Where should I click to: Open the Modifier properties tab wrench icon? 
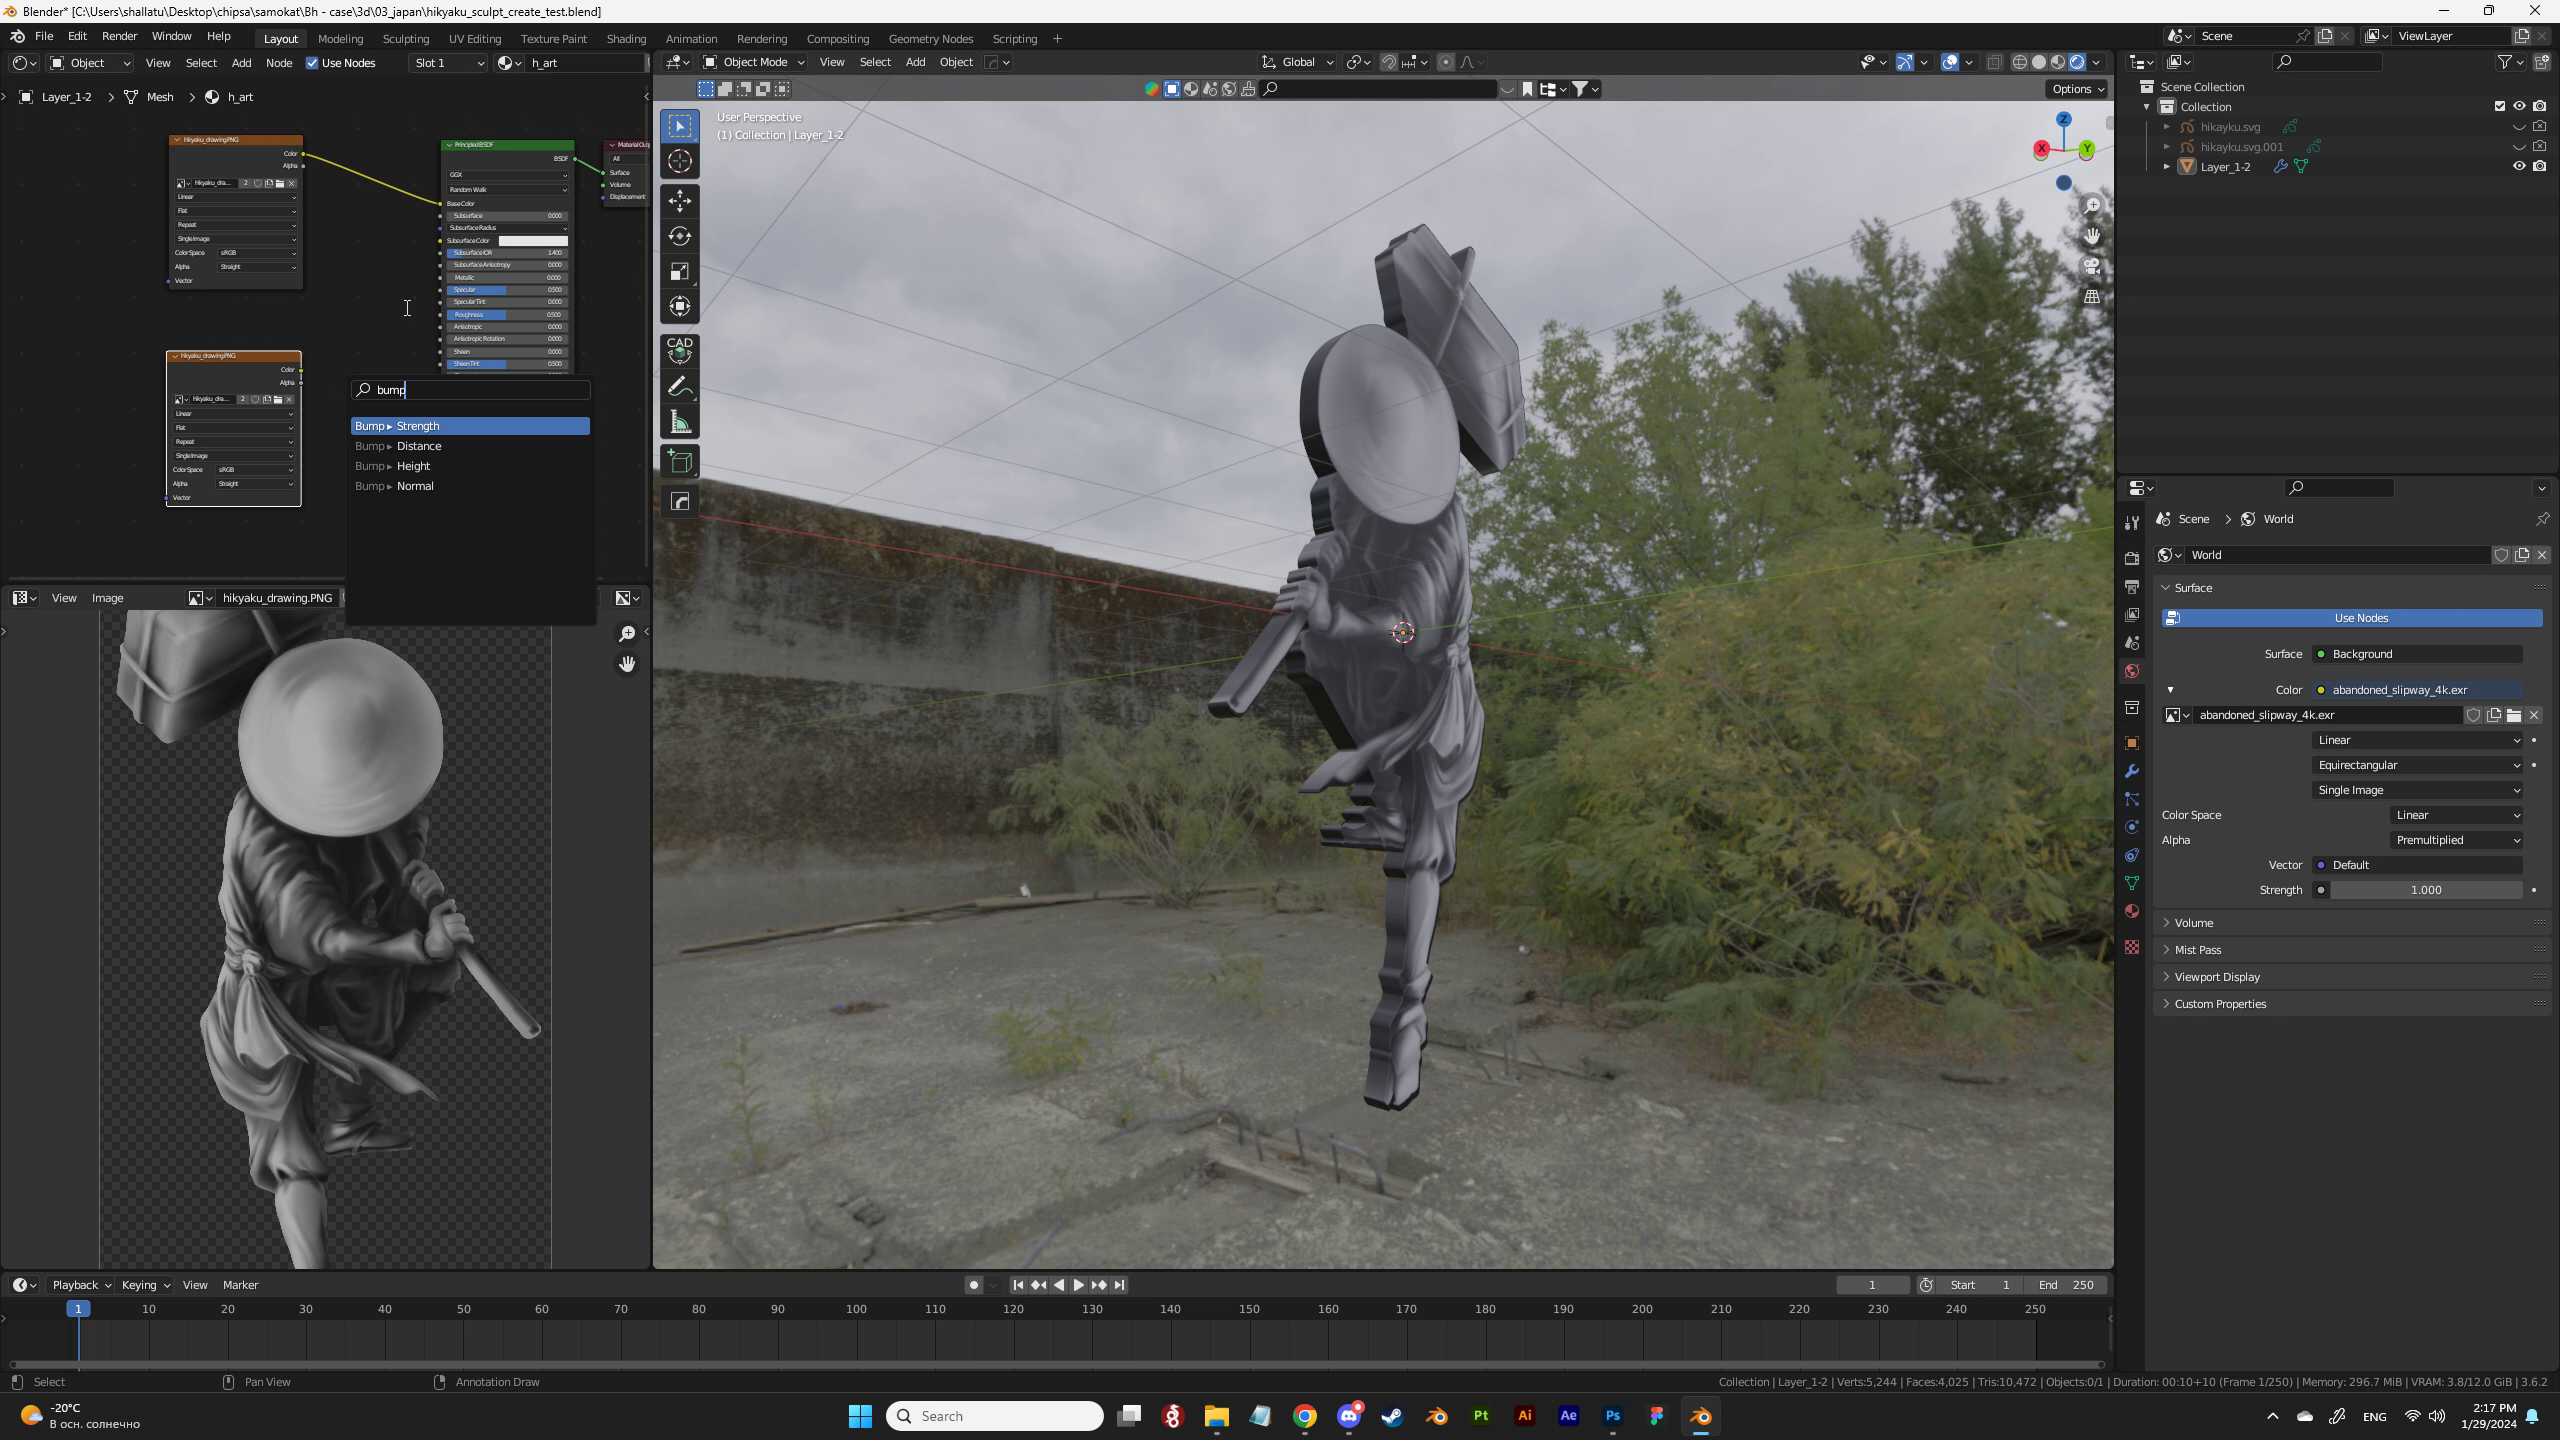pyautogui.click(x=2131, y=771)
